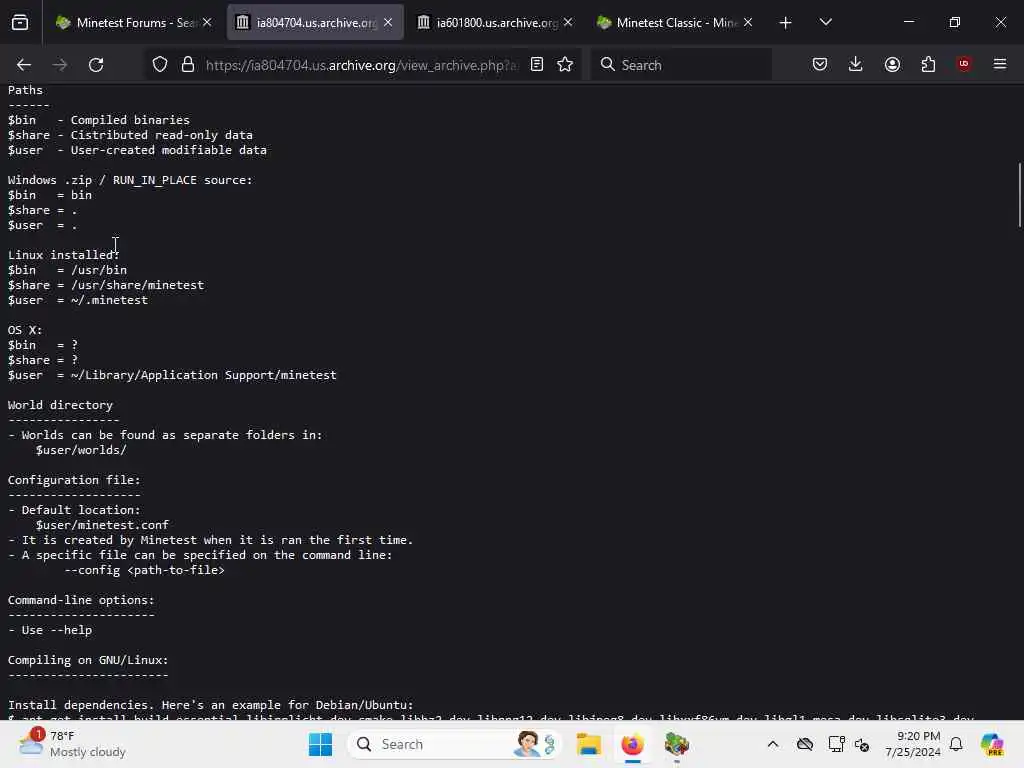Click the 'Compiling on GNU/Linux:' heading

(x=88, y=660)
